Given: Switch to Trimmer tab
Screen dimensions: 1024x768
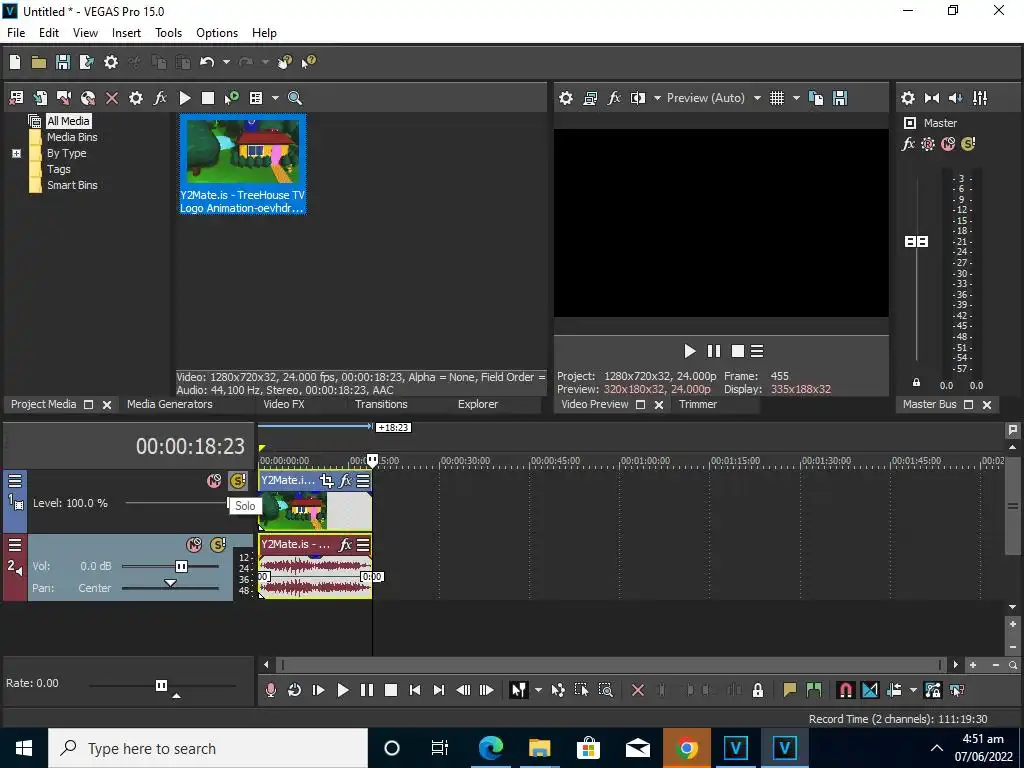Looking at the screenshot, I should [698, 404].
